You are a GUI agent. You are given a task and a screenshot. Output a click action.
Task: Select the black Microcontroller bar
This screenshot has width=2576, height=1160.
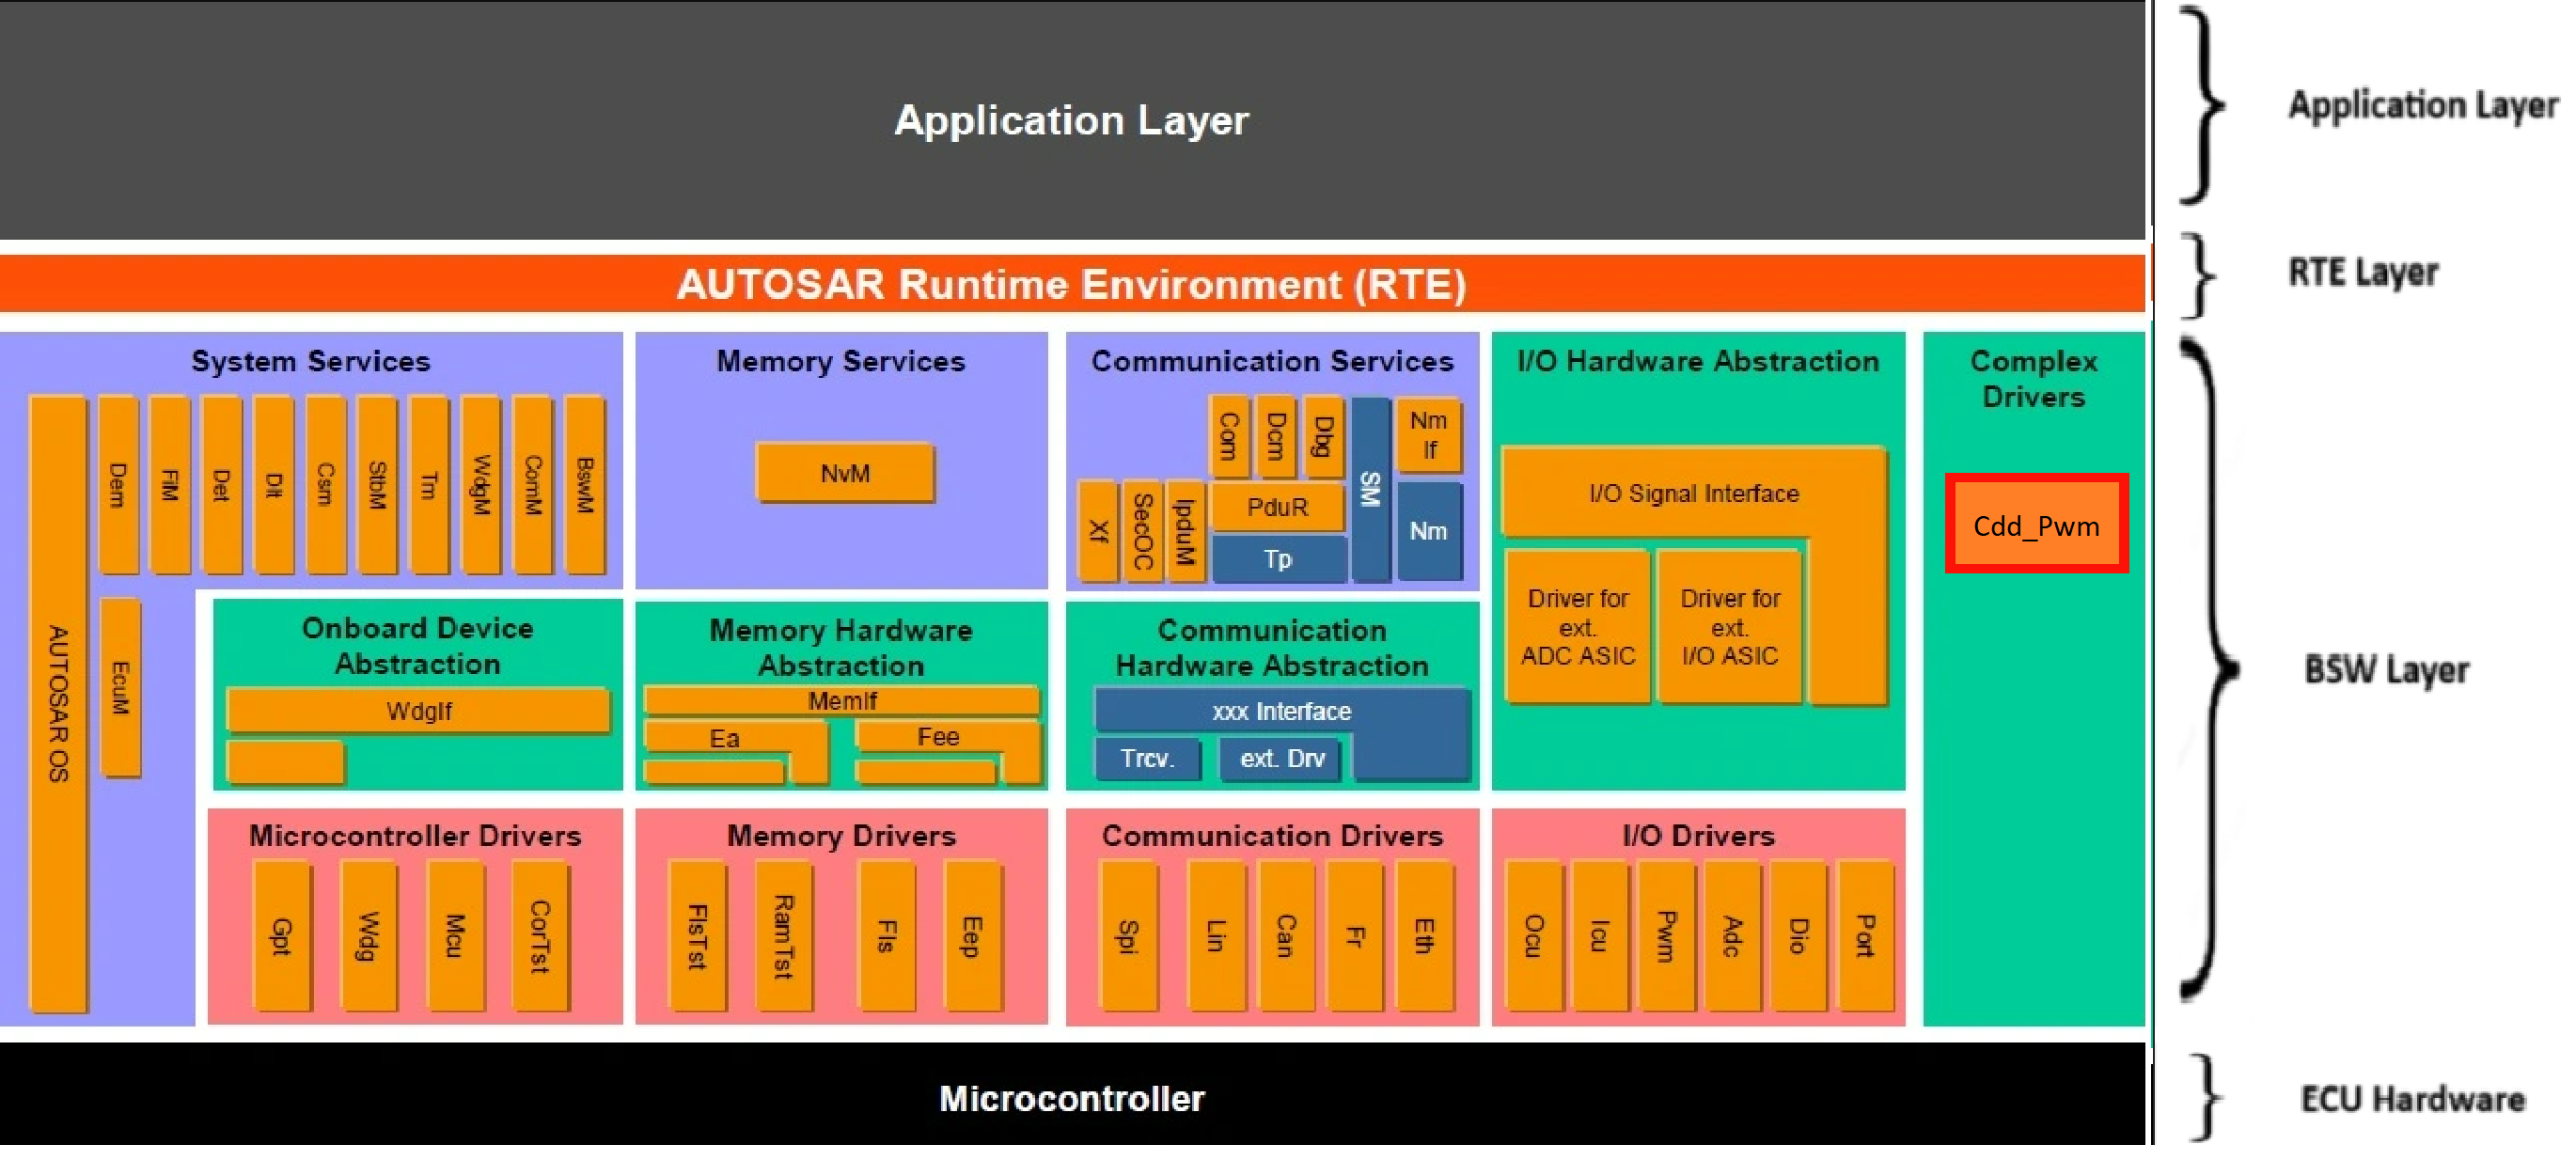point(1071,1097)
